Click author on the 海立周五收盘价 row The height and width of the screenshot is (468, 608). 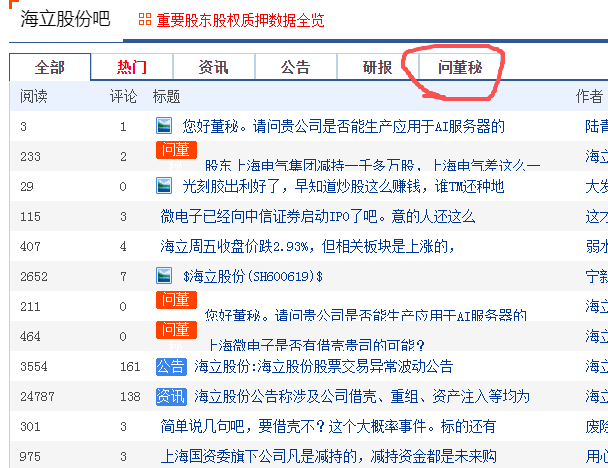[596, 246]
